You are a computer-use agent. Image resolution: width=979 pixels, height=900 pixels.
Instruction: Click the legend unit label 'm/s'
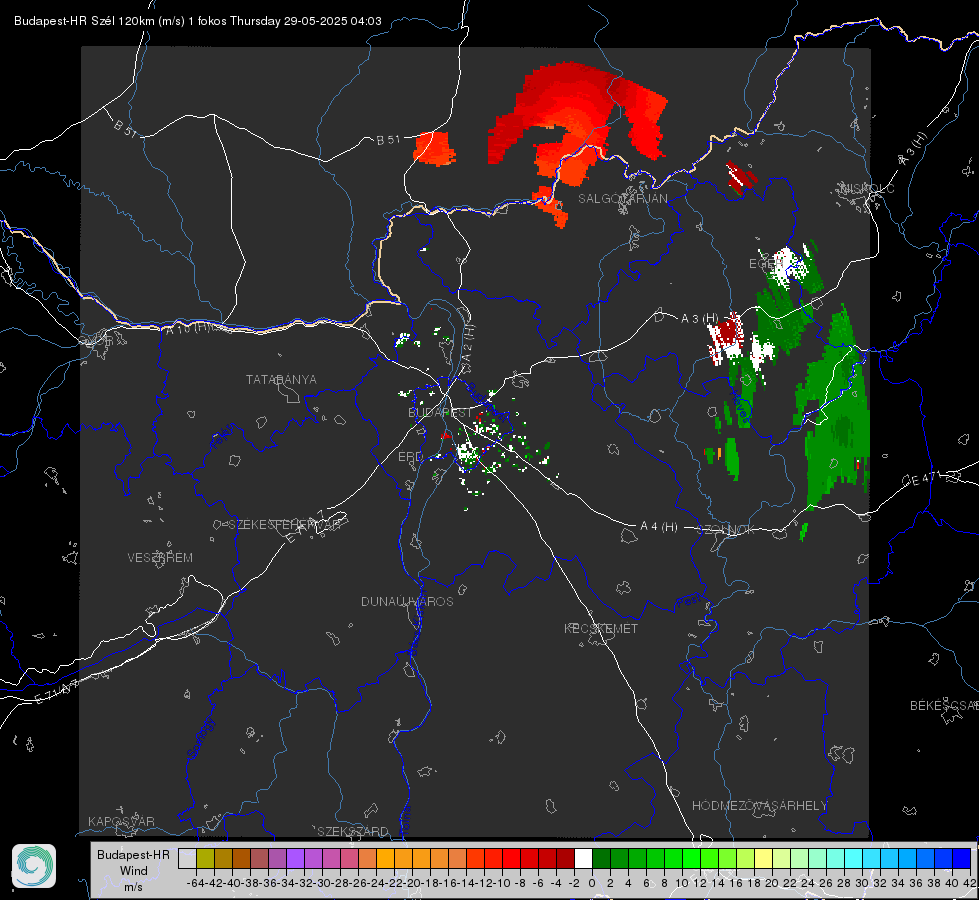click(134, 887)
